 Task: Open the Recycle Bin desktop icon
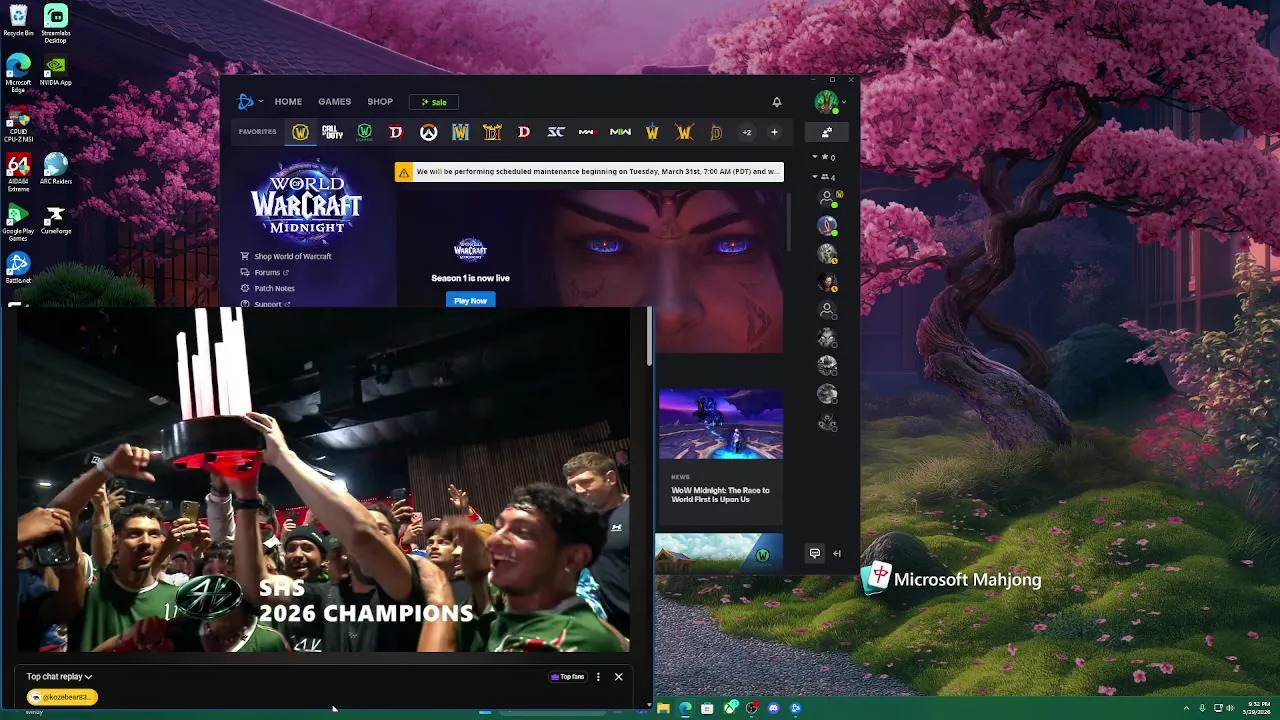click(x=18, y=21)
